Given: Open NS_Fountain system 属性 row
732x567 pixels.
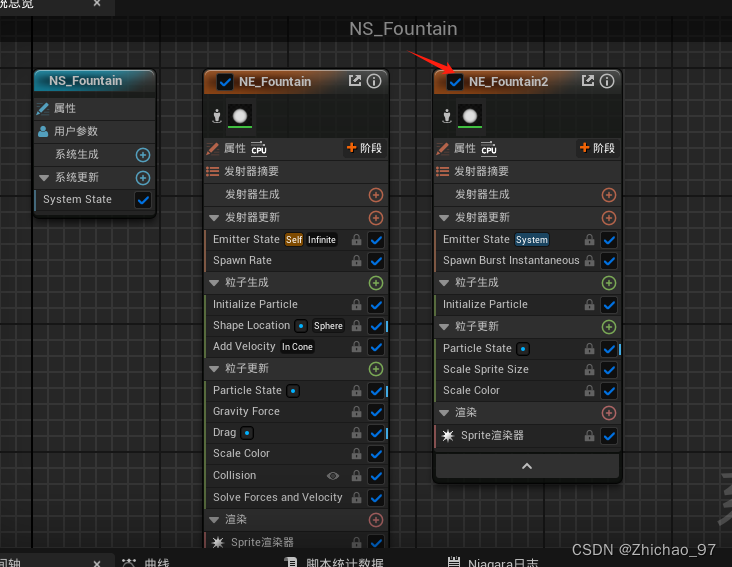Looking at the screenshot, I should [x=95, y=109].
